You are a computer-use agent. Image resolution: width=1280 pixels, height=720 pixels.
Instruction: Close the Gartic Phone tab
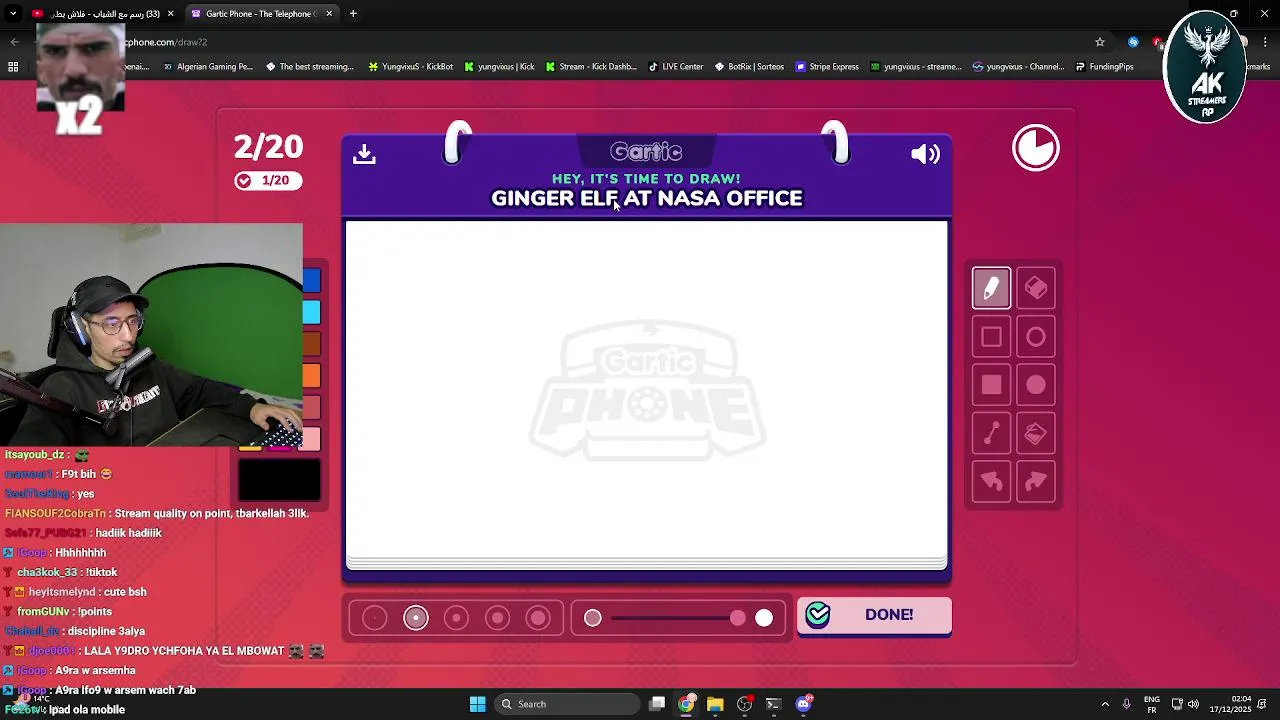click(x=329, y=14)
